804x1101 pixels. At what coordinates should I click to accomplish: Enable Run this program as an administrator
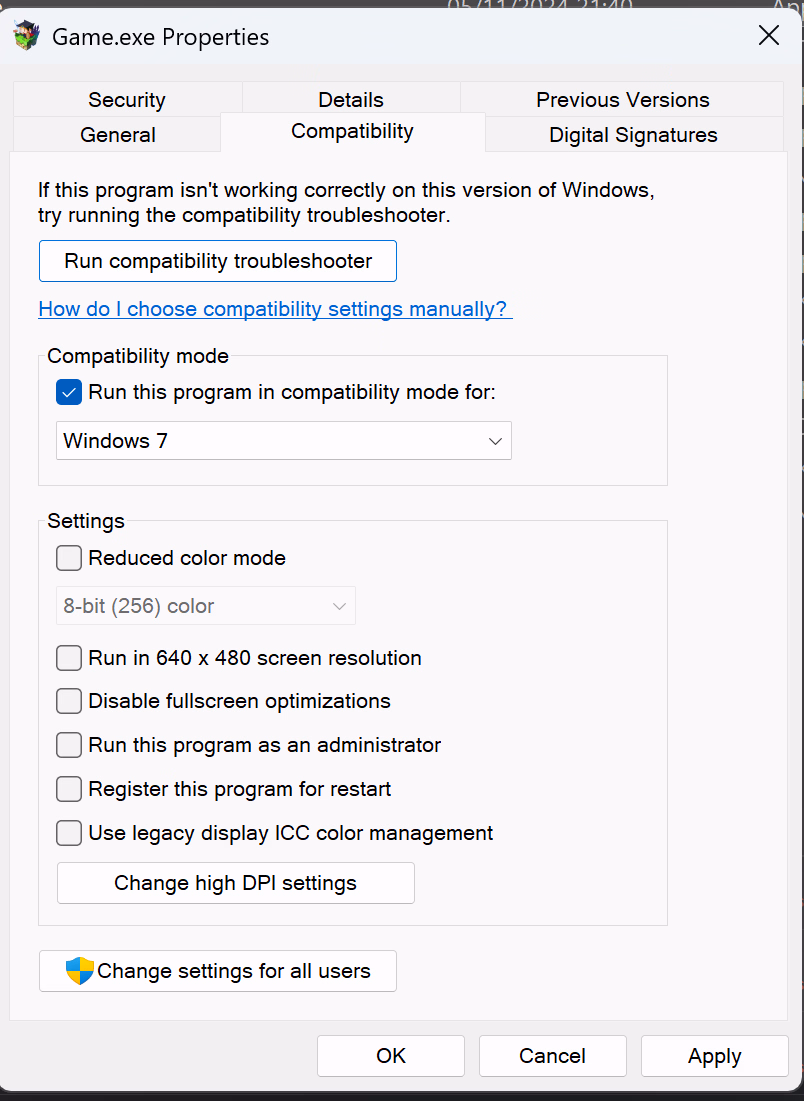(x=69, y=745)
